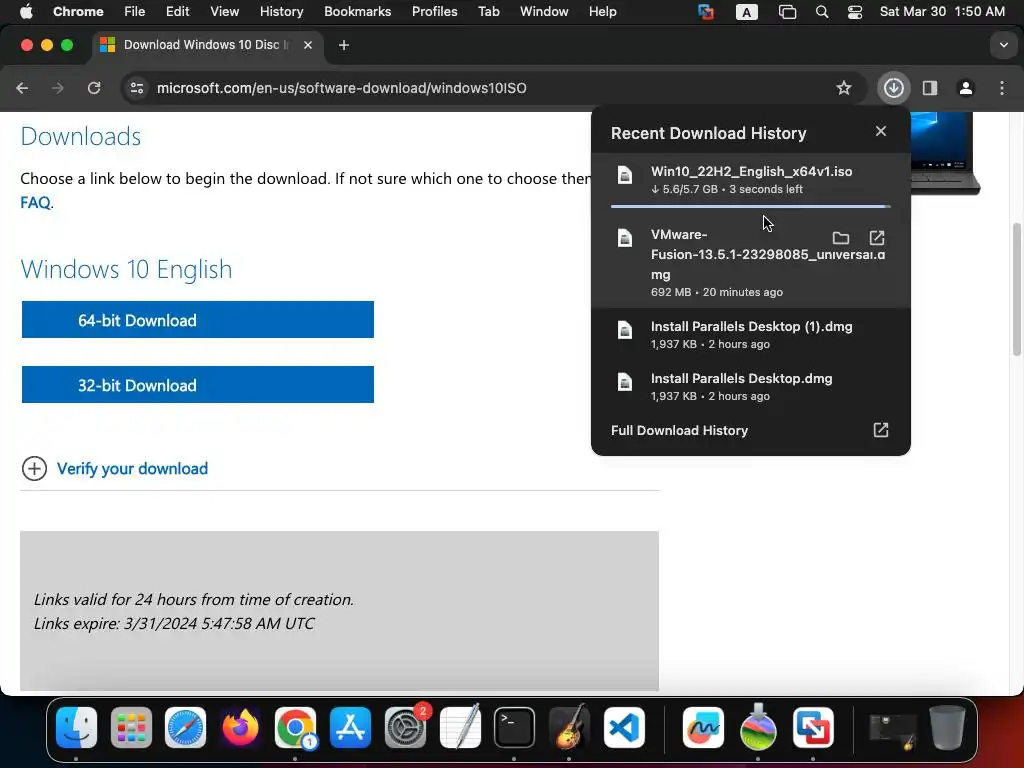Image resolution: width=1024 pixels, height=768 pixels.
Task: View site information icon in address bar
Action: [136, 88]
